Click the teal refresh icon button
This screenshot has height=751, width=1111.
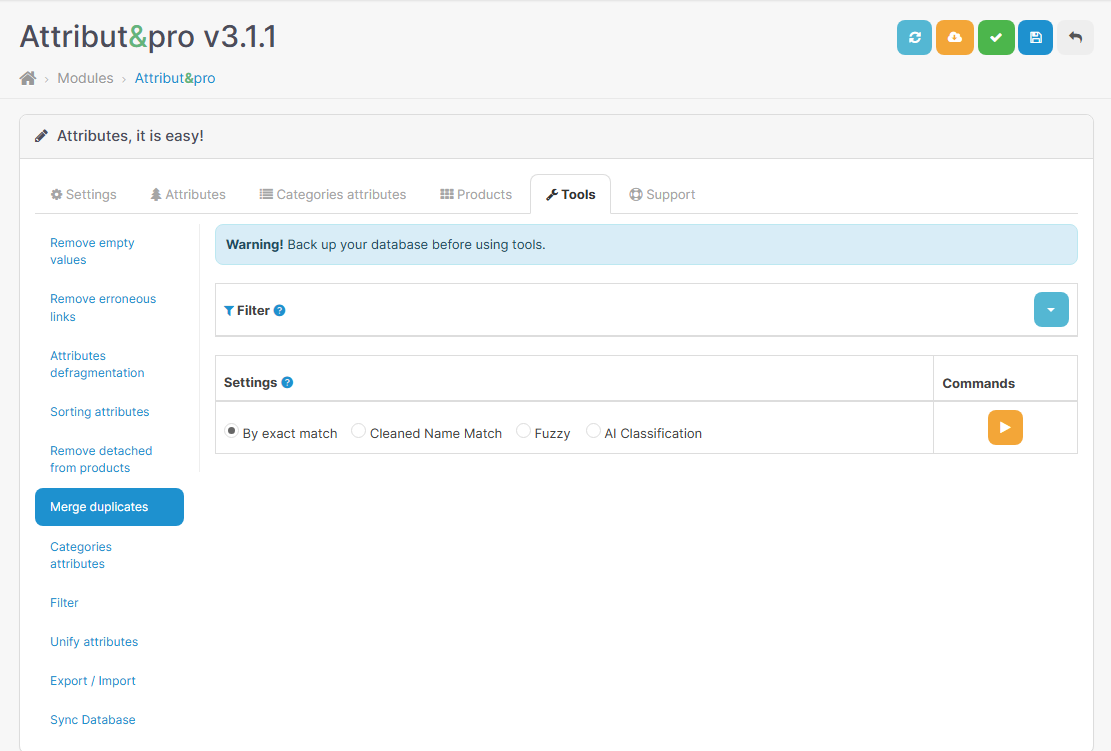coord(914,38)
